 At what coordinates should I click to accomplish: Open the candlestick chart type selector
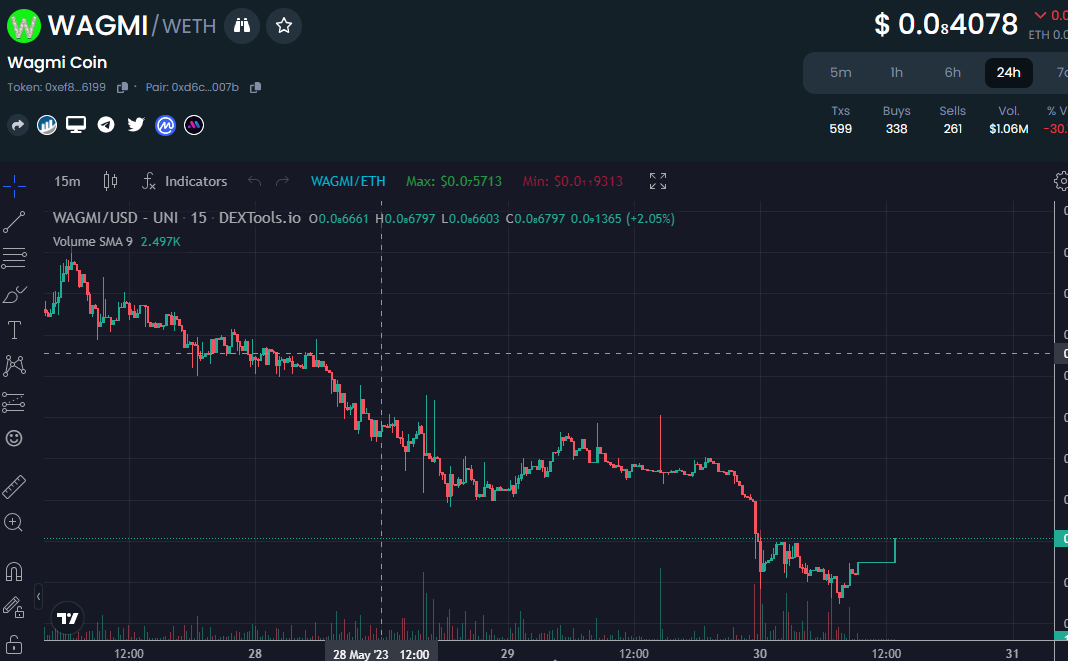(x=110, y=181)
